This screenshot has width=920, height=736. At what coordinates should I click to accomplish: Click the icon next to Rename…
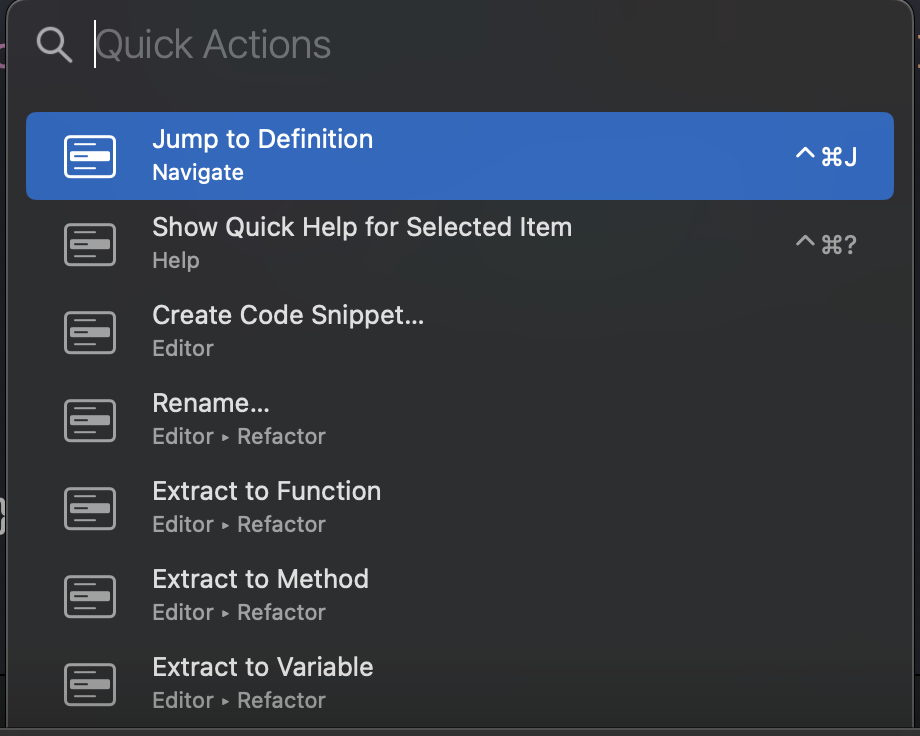point(90,420)
